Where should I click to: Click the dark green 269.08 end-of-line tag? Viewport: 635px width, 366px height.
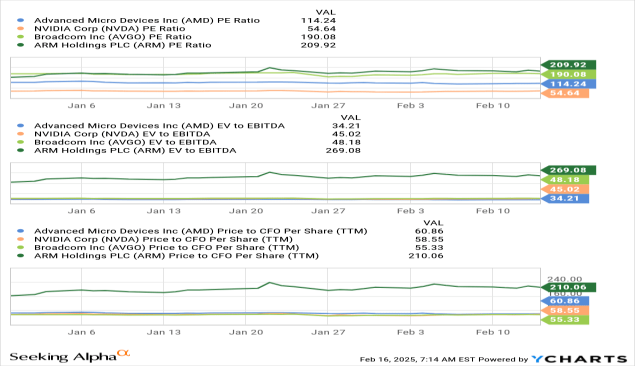[568, 170]
